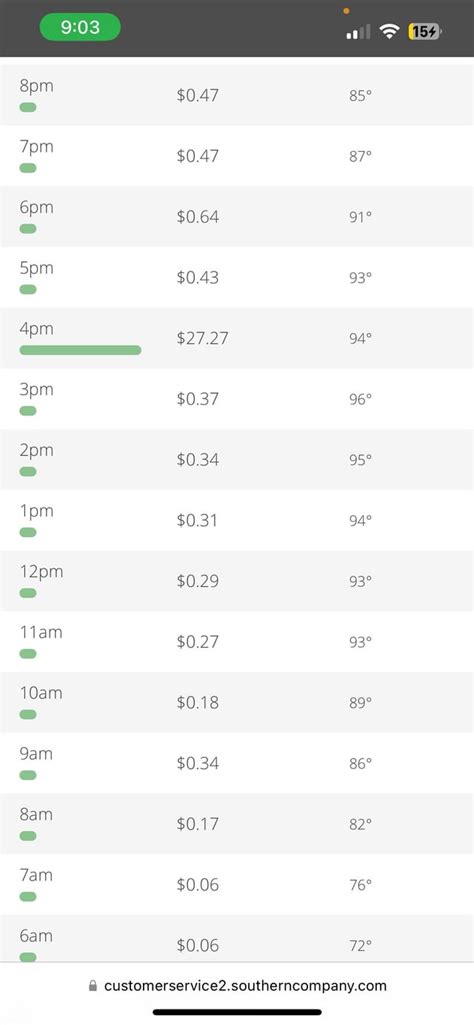Tap the 10am cost $0.18
Viewport: 474px width, 1025px height.
197,703
